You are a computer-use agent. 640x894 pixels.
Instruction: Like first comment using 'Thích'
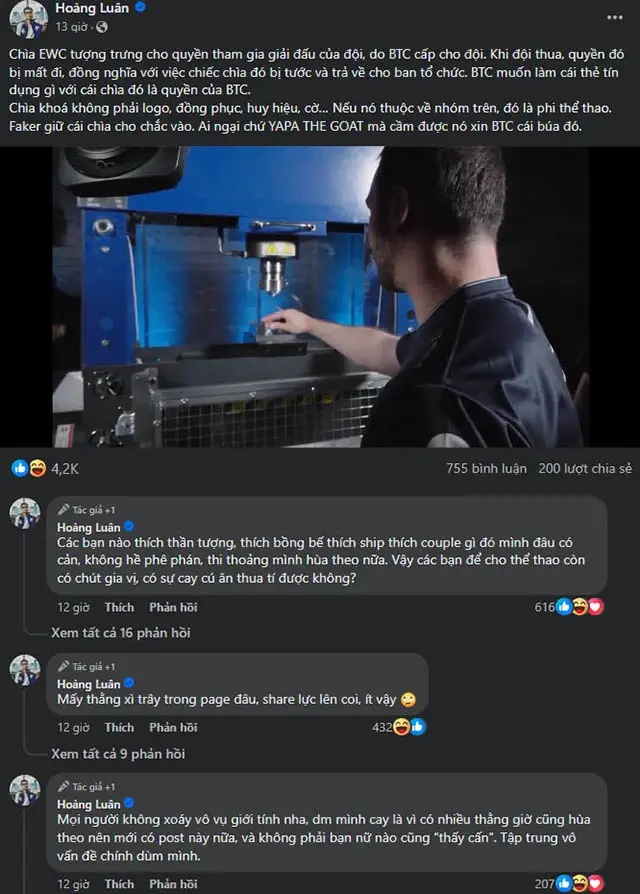[x=119, y=607]
